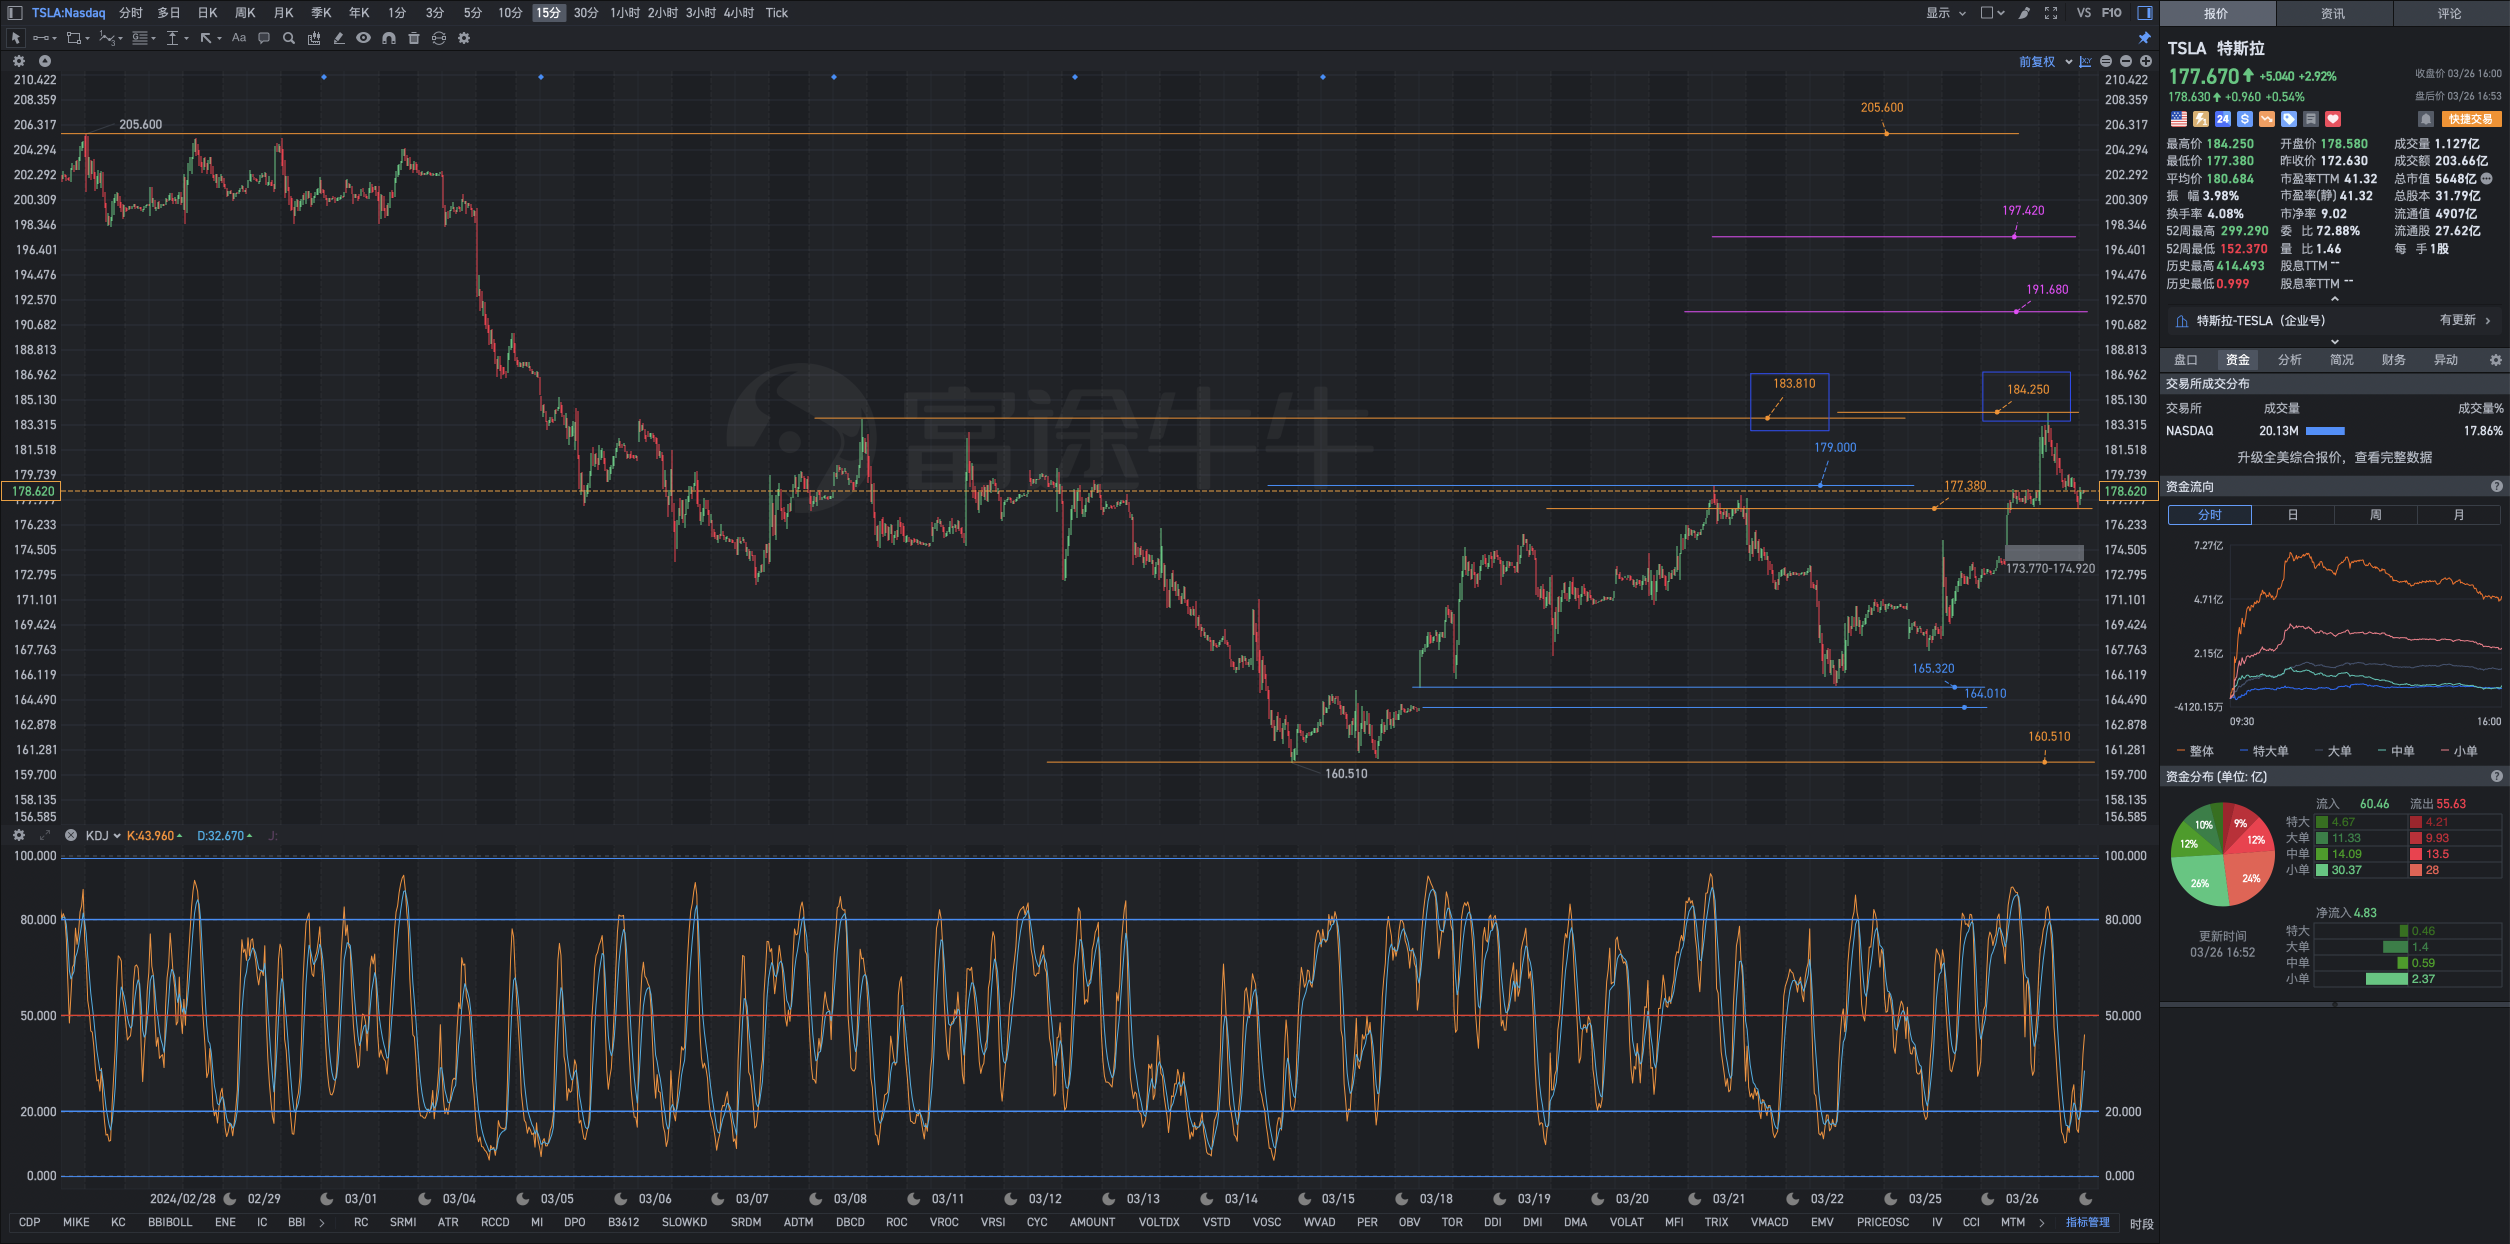The height and width of the screenshot is (1244, 2510).
Task: Open the VS comparison button
Action: tap(2084, 13)
